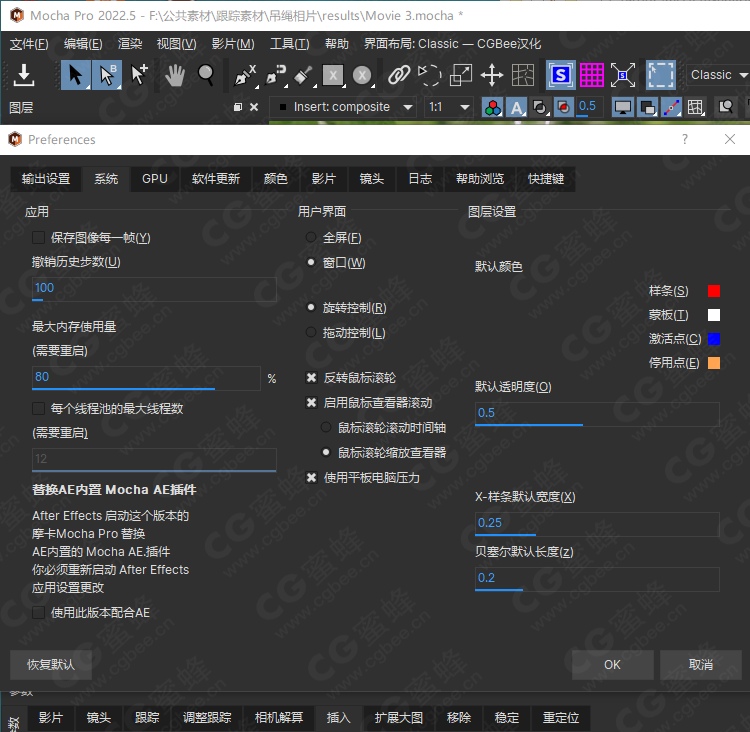Click the blue 激活点(C) color swatch
Image resolution: width=750 pixels, height=732 pixels.
point(714,339)
